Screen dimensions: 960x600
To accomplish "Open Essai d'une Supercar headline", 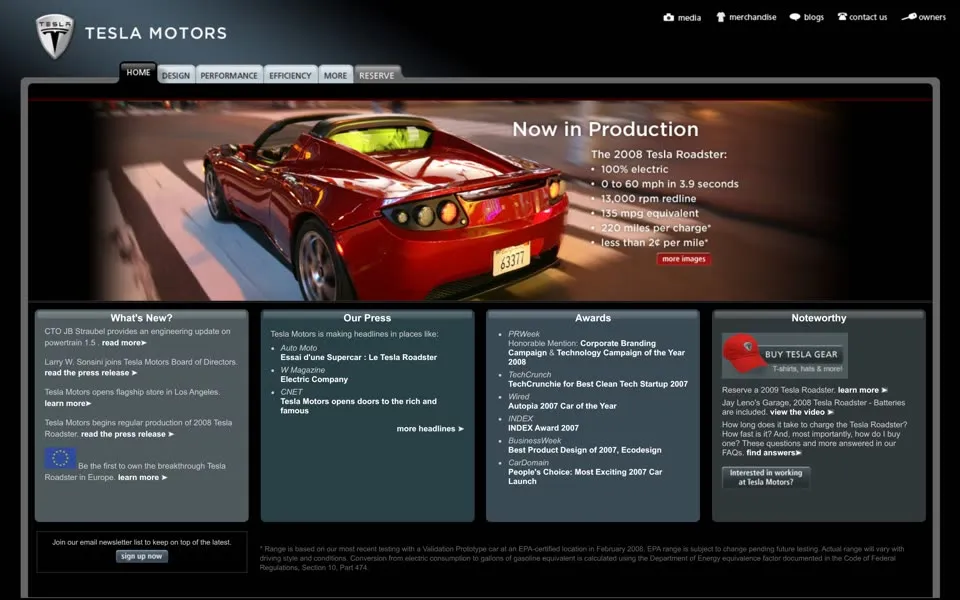I will 359,358.
